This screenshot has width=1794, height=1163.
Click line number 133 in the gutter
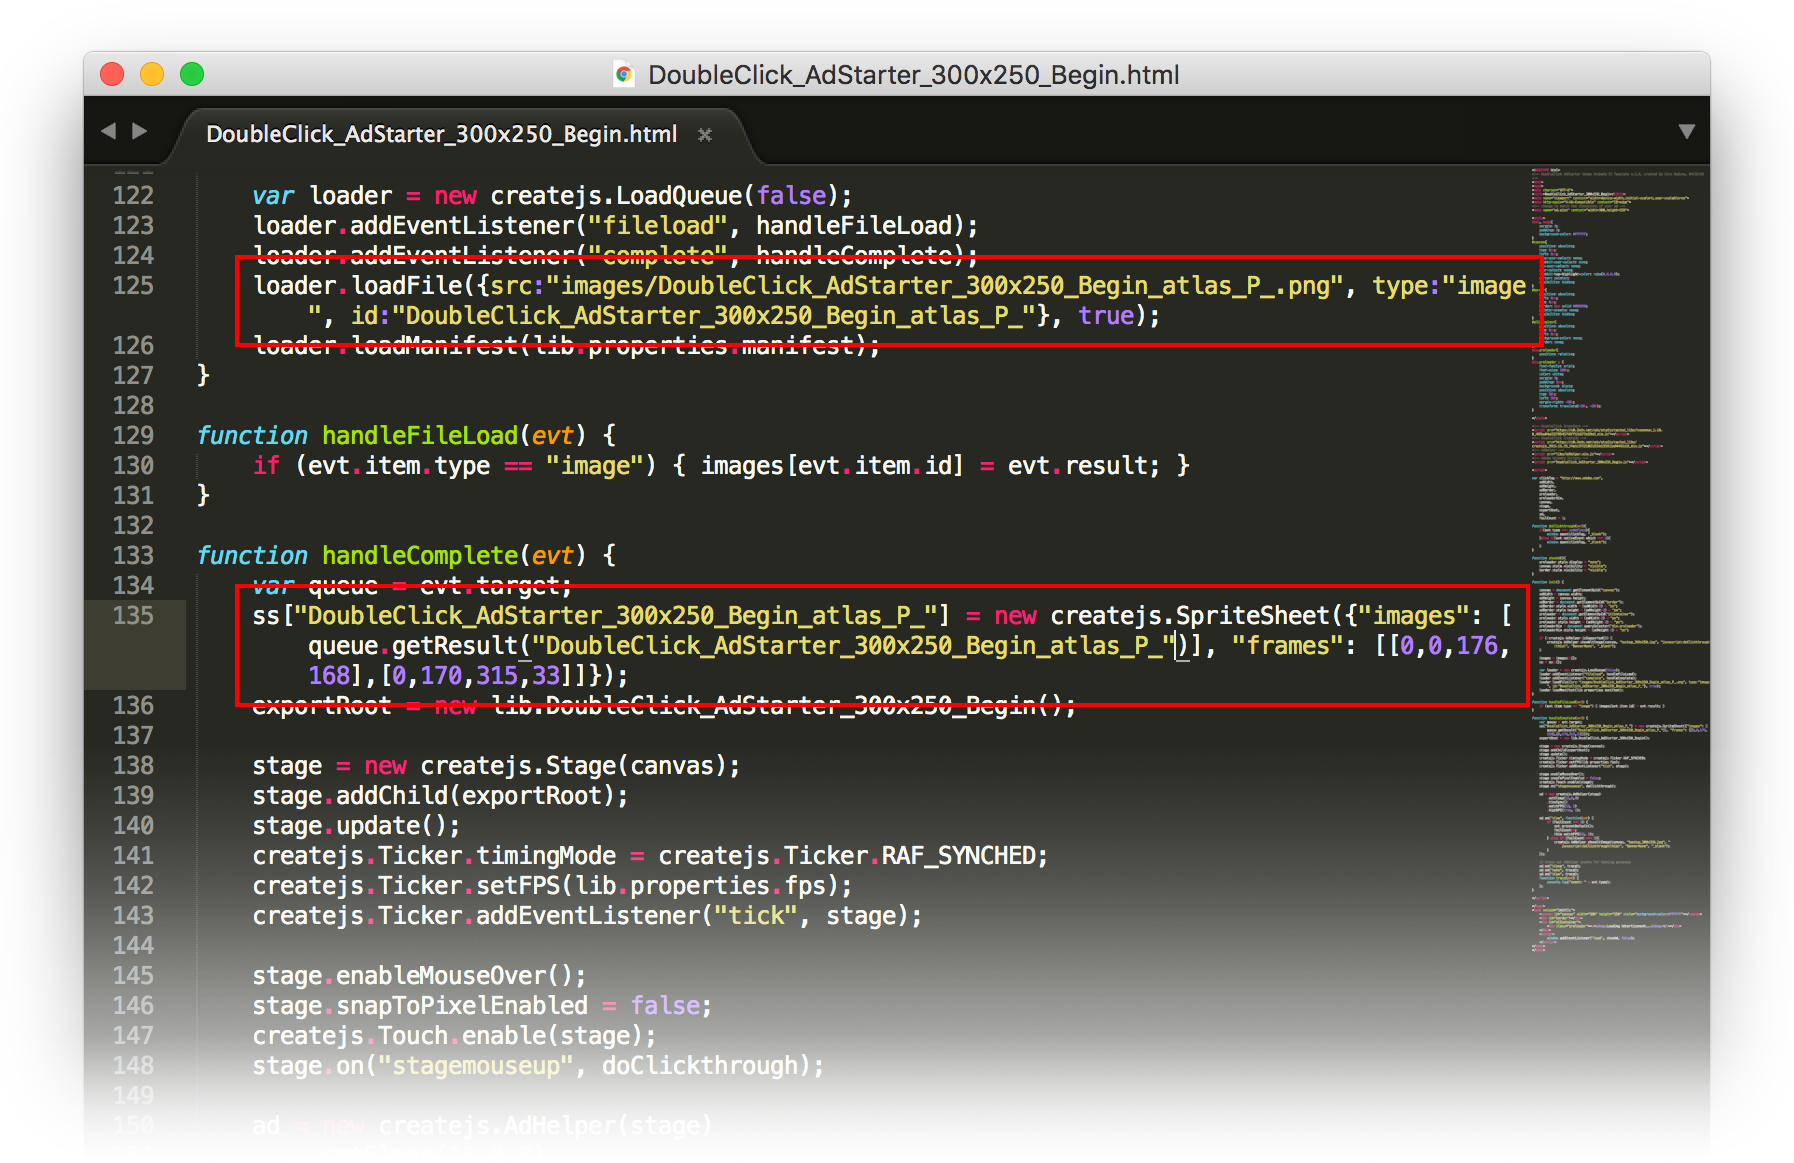click(x=133, y=556)
